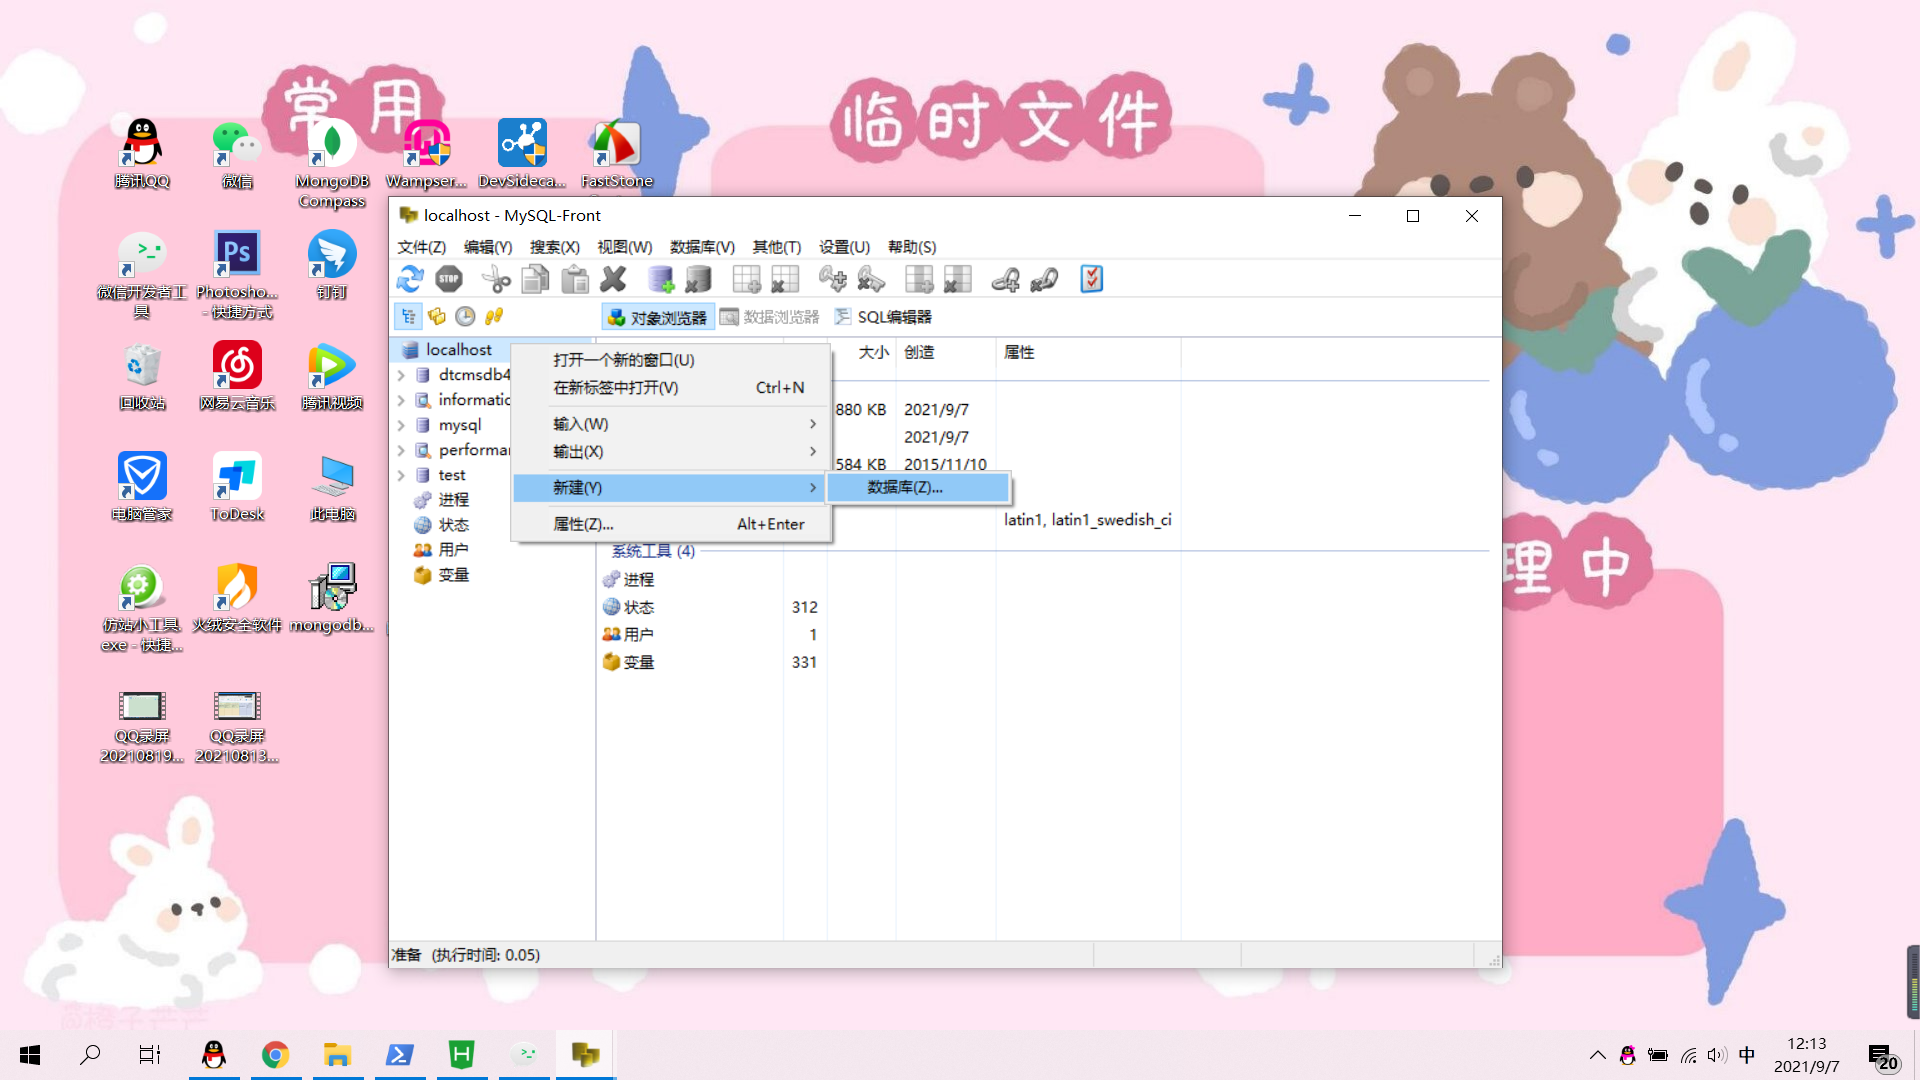The height and width of the screenshot is (1080, 1920).
Task: Open the 编辑(Y) menu
Action: pos(488,247)
